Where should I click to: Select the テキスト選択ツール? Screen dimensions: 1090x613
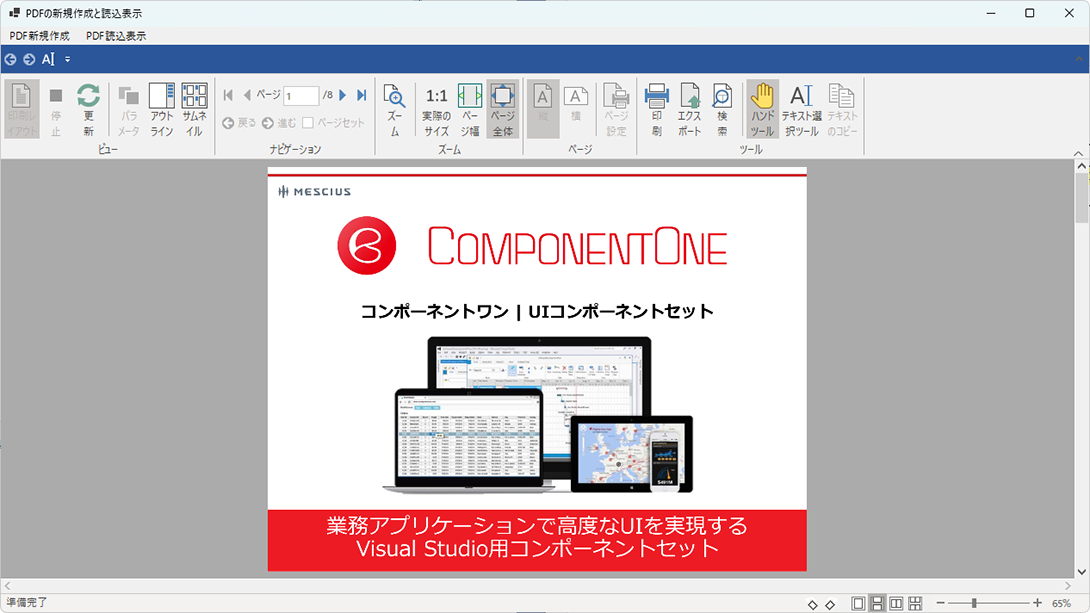[802, 109]
